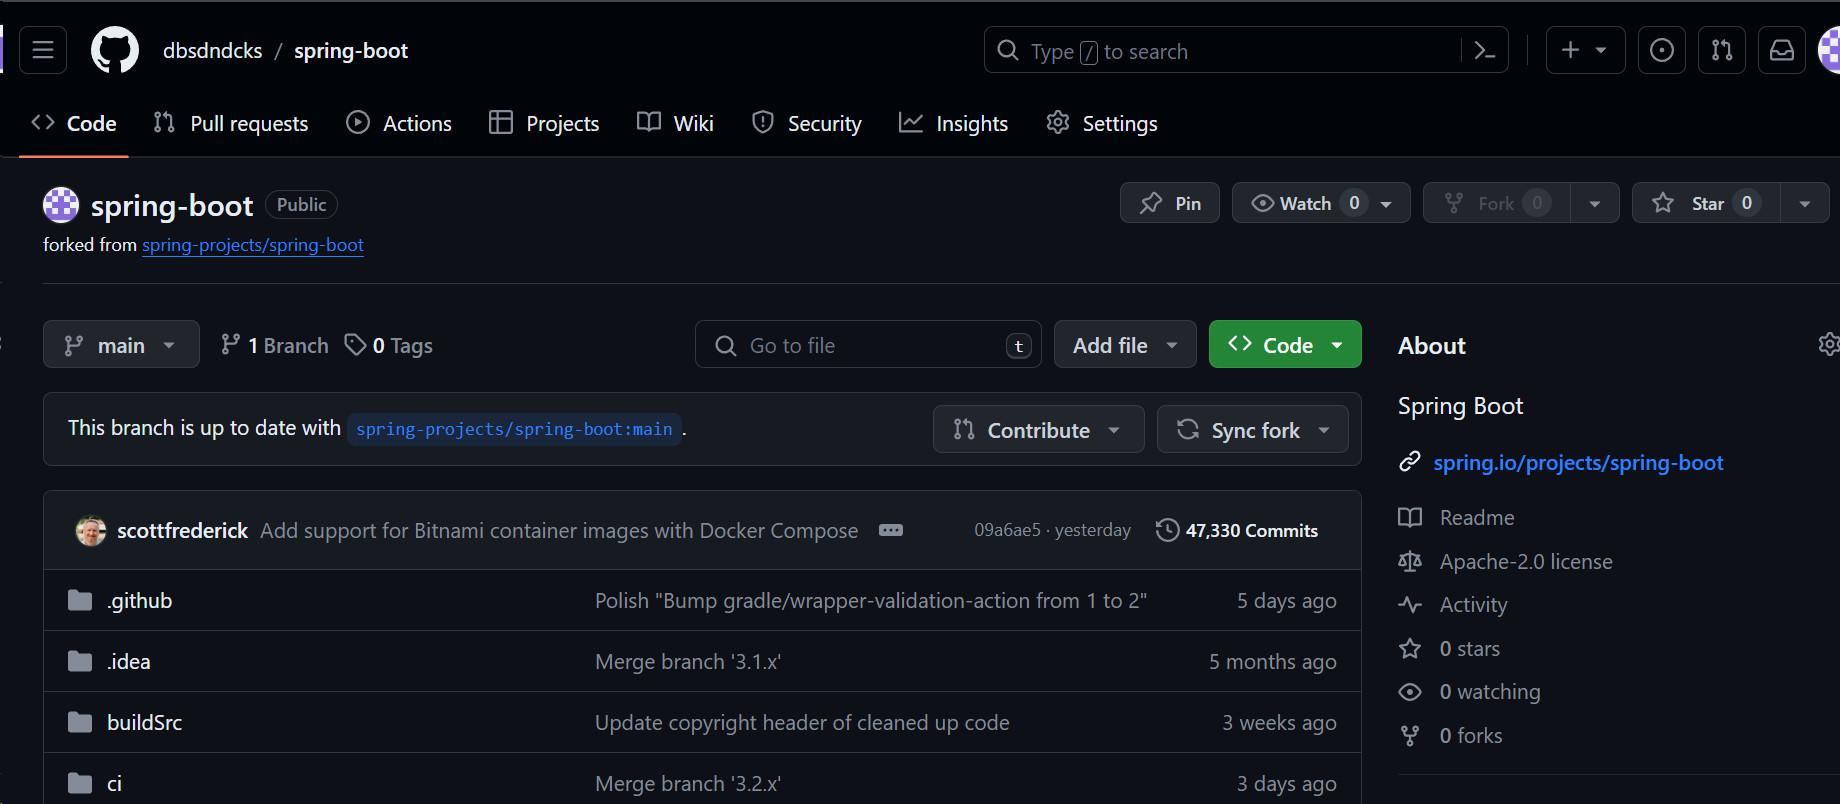Expand the Add file dropdown
The image size is (1840, 804).
[x=1125, y=344]
